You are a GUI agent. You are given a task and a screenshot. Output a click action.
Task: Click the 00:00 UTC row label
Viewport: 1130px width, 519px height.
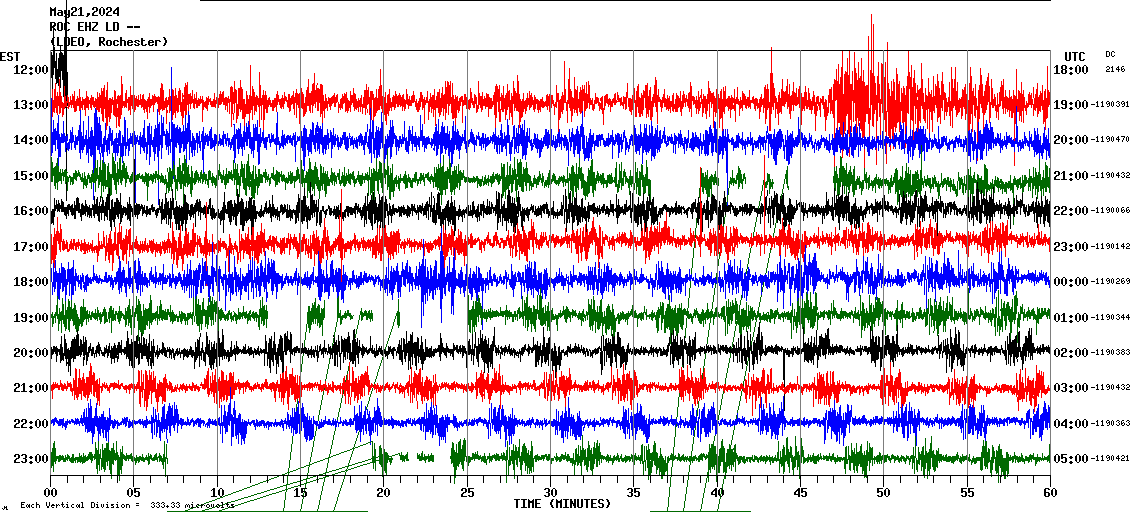(x=1070, y=282)
